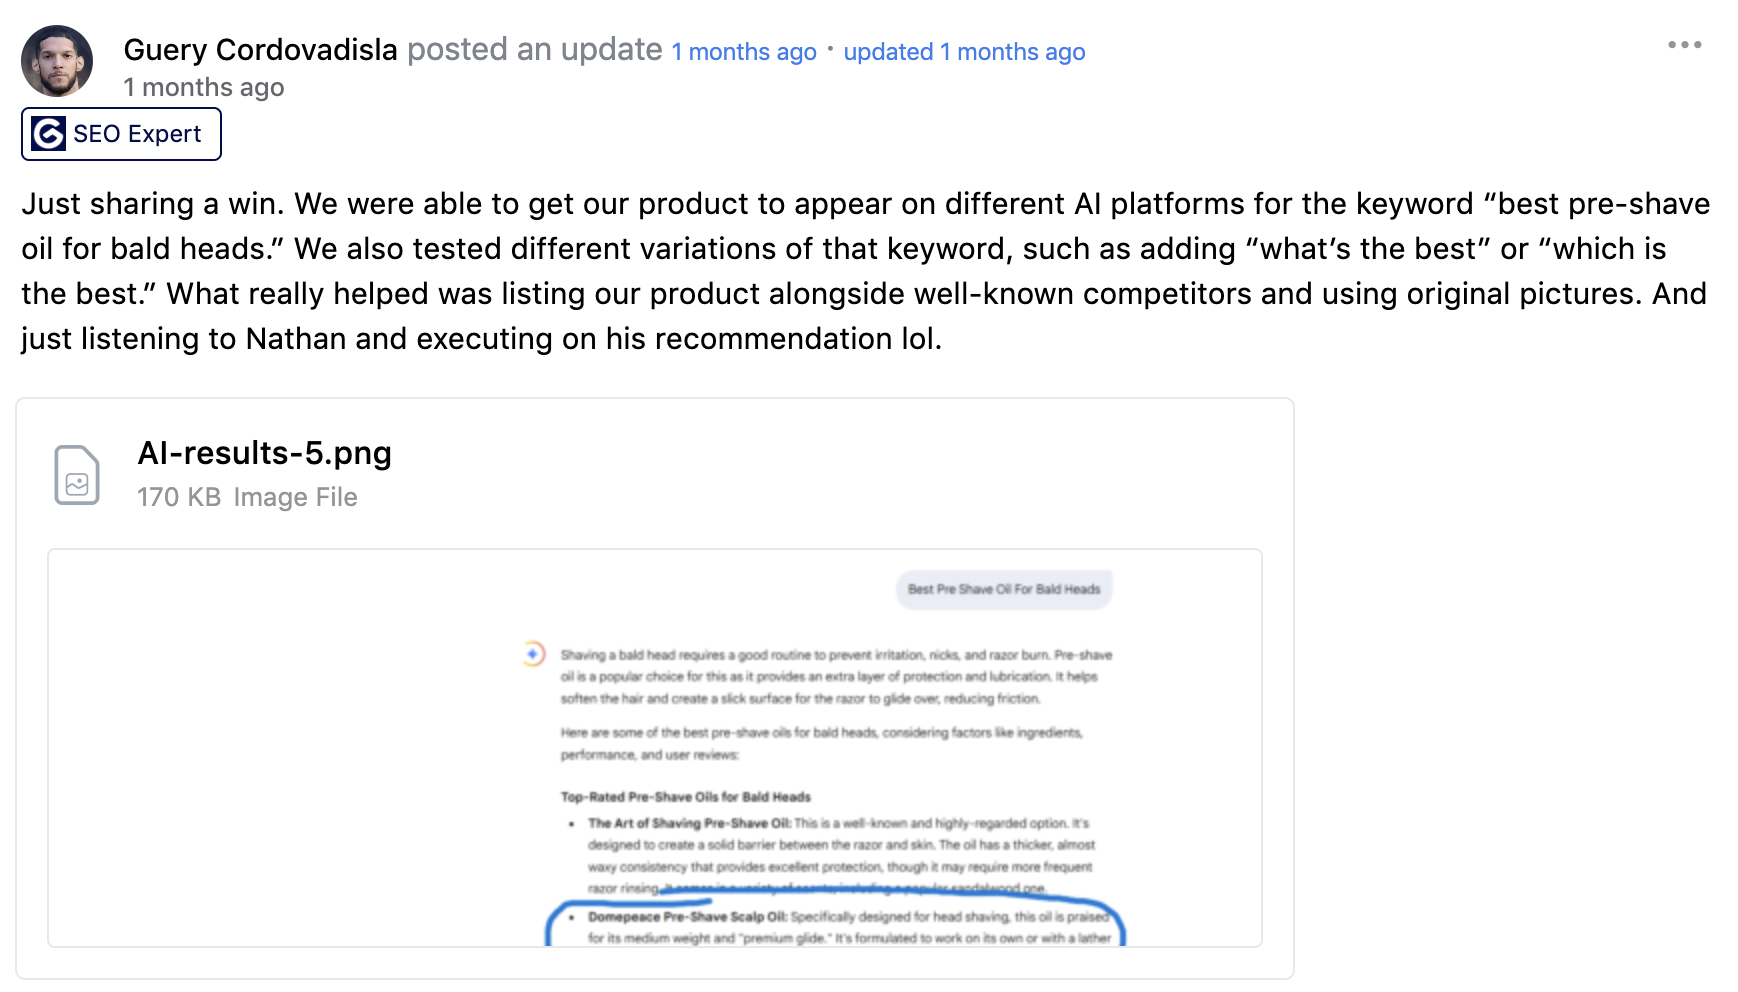Screen dimensions: 1738x992
Task: Click "The Art of Shaving Pre-Shave Oil" bullet
Action: (x=690, y=823)
